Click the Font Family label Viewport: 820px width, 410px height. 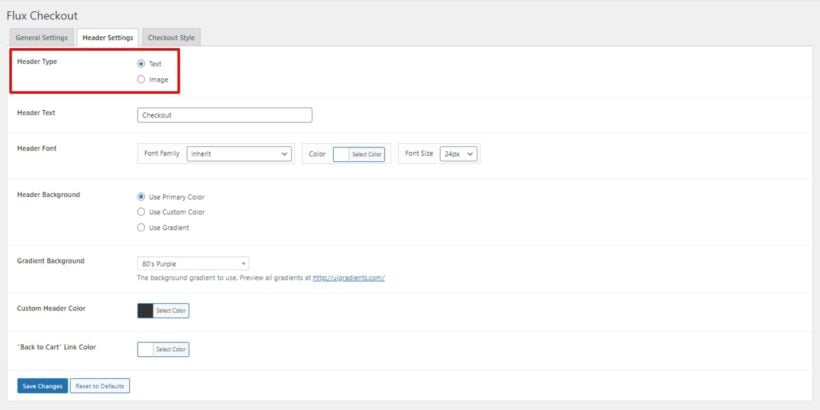(x=162, y=154)
